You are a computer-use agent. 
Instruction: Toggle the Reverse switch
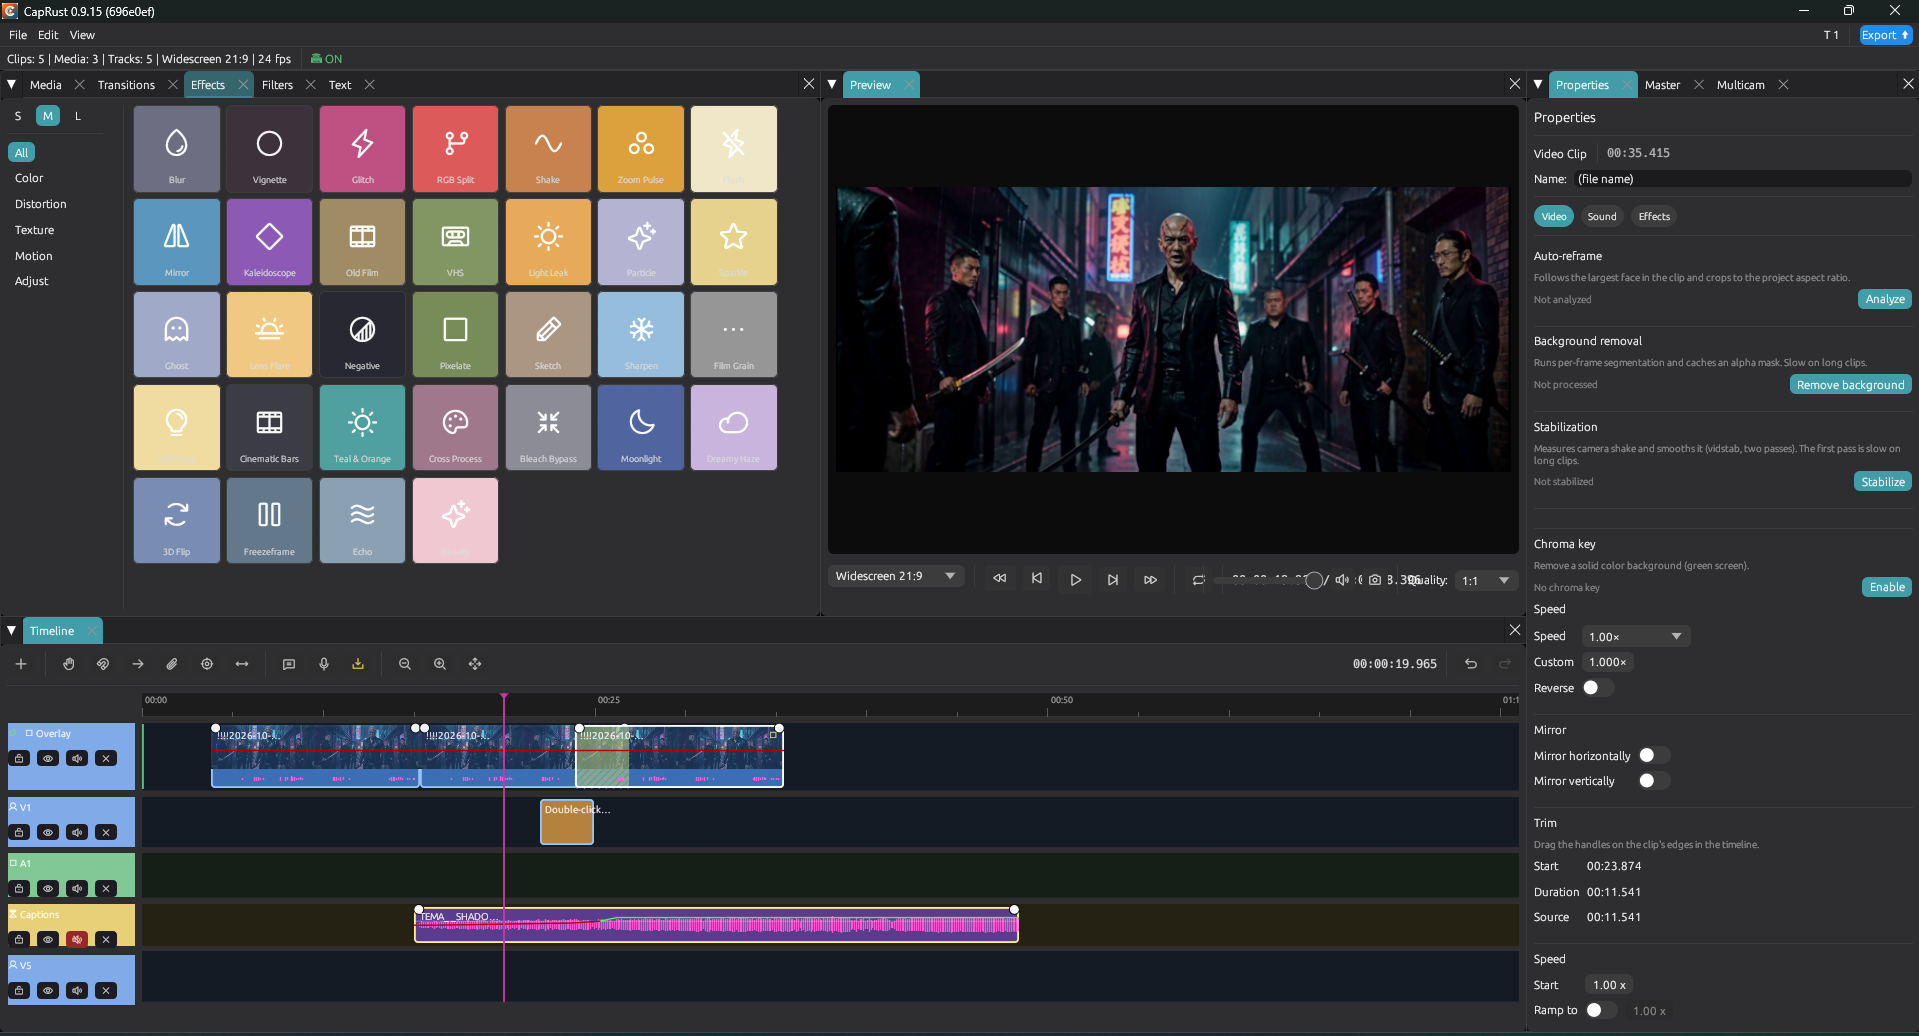pos(1597,688)
